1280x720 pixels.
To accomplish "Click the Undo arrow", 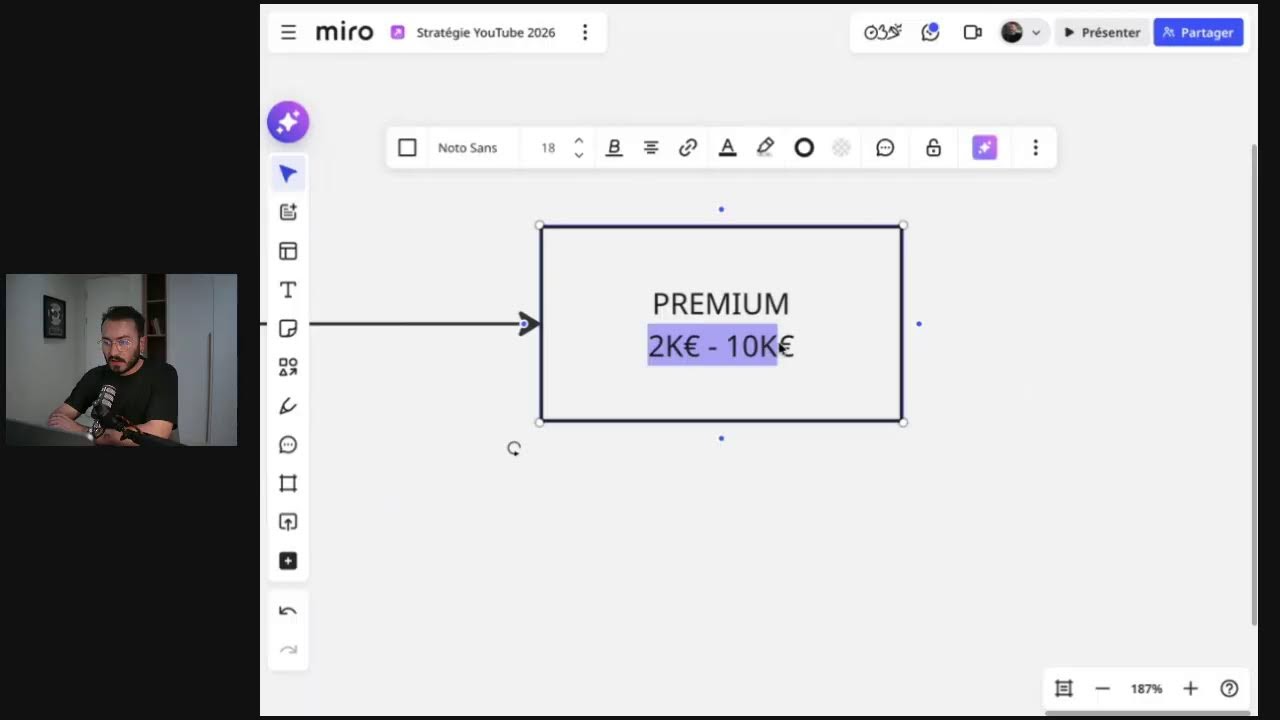I will click(x=288, y=611).
